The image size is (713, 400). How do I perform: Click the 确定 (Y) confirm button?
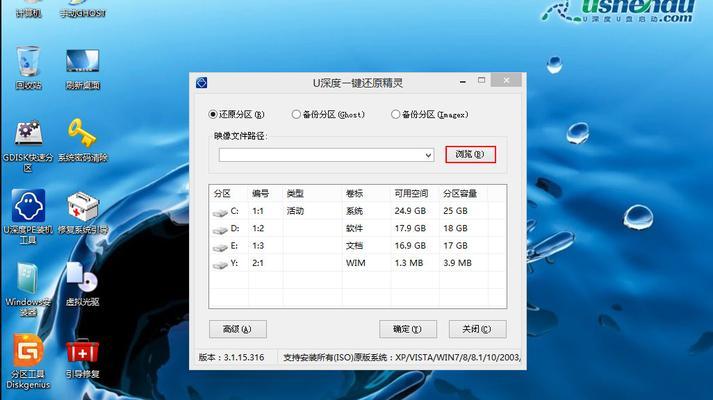coord(408,329)
